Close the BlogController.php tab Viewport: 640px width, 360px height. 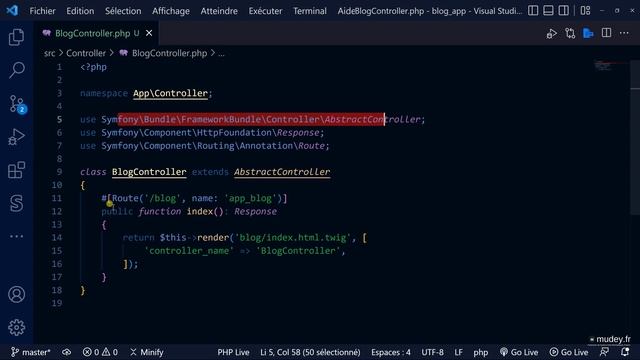149,33
